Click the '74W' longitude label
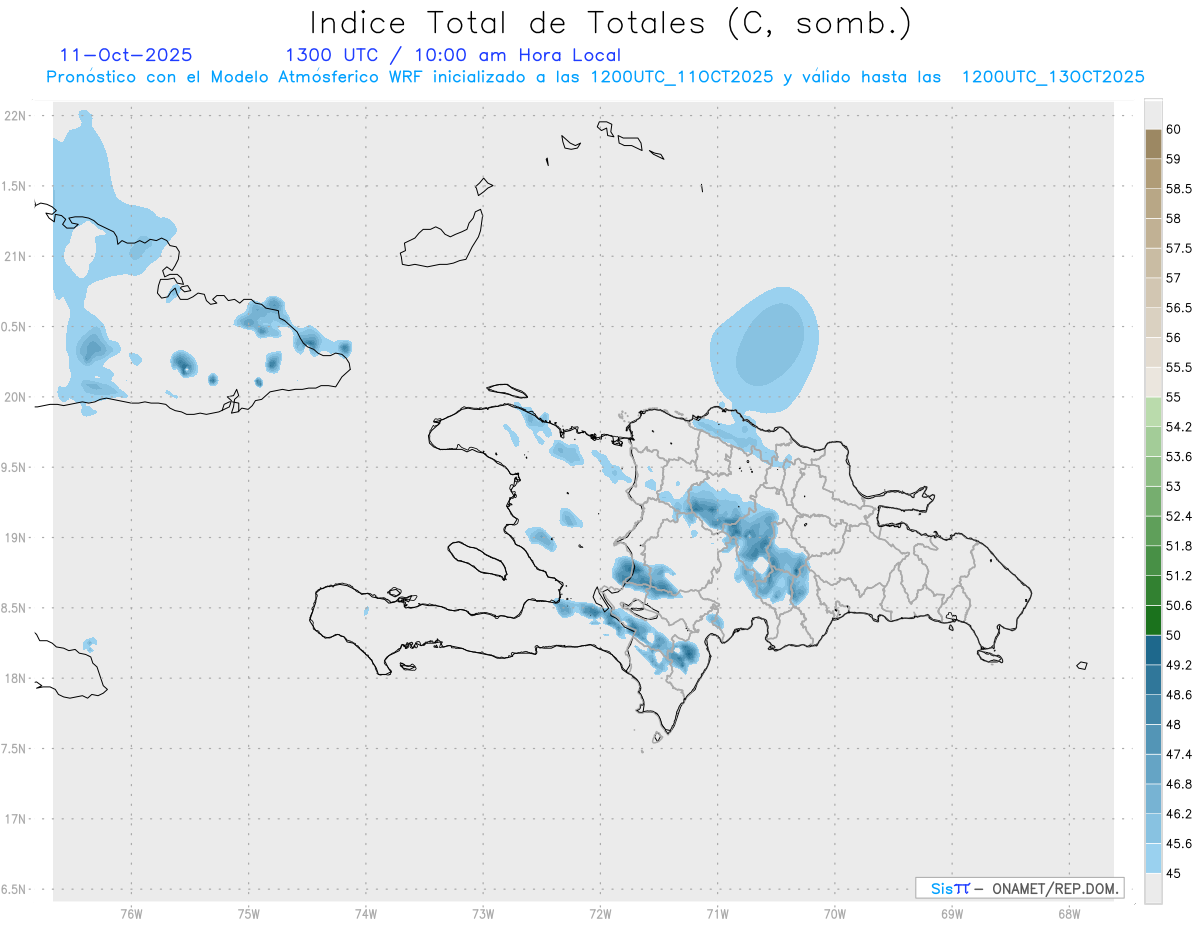This screenshot has width=1200, height=927. pos(366,913)
